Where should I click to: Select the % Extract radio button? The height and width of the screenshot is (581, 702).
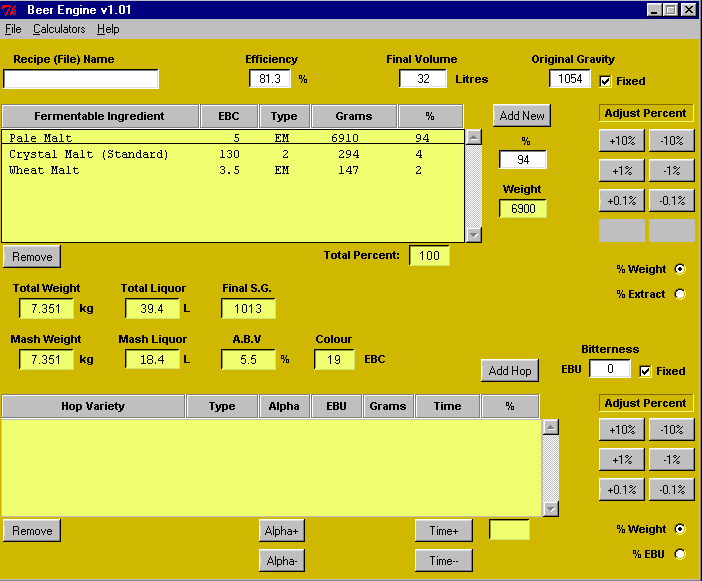tap(680, 294)
